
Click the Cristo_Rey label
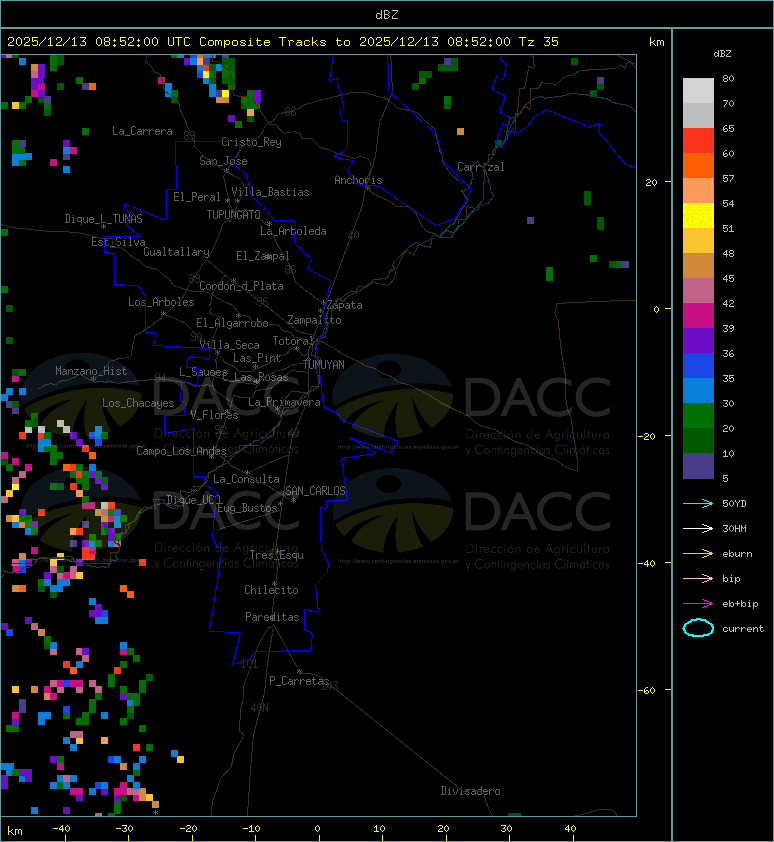(x=251, y=142)
